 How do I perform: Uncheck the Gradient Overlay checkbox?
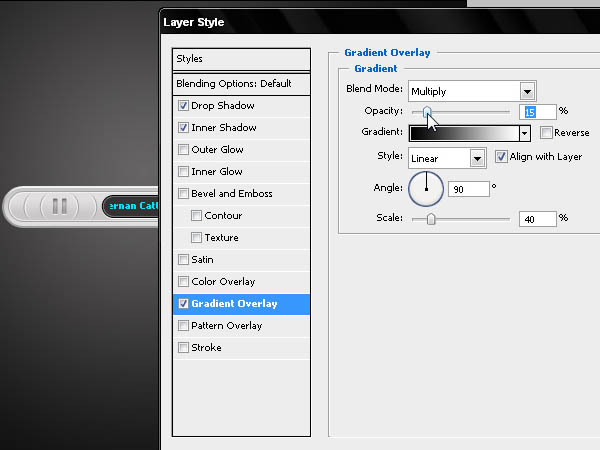183,303
